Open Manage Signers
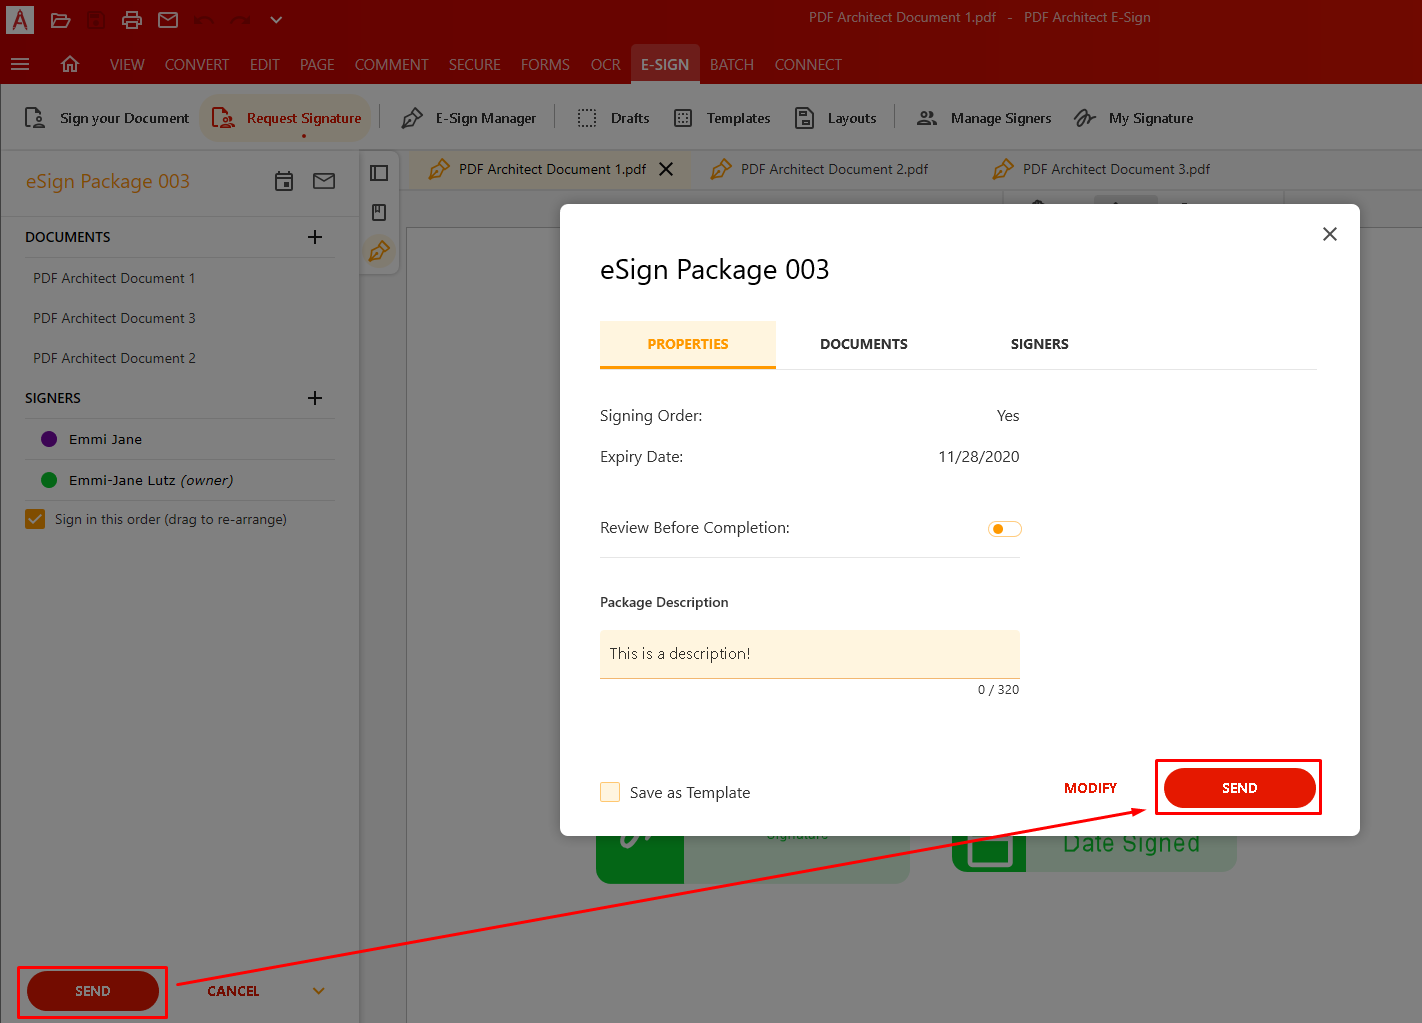 pyautogui.click(x=984, y=118)
